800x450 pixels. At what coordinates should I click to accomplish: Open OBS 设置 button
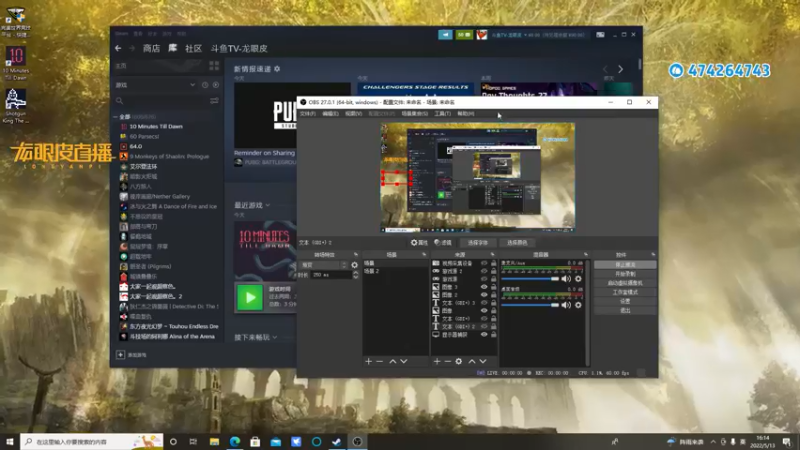point(625,302)
